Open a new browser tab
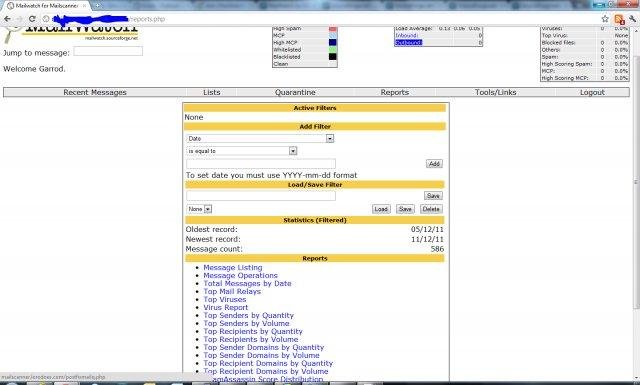 [98, 6]
